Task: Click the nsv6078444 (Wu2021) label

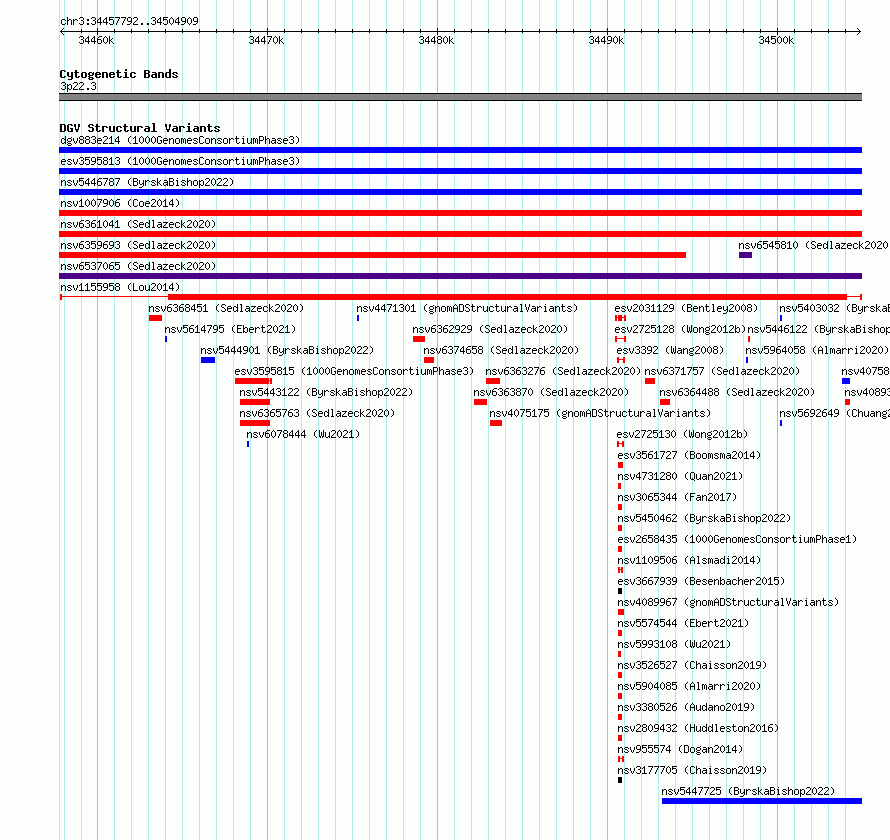Action: coord(303,434)
